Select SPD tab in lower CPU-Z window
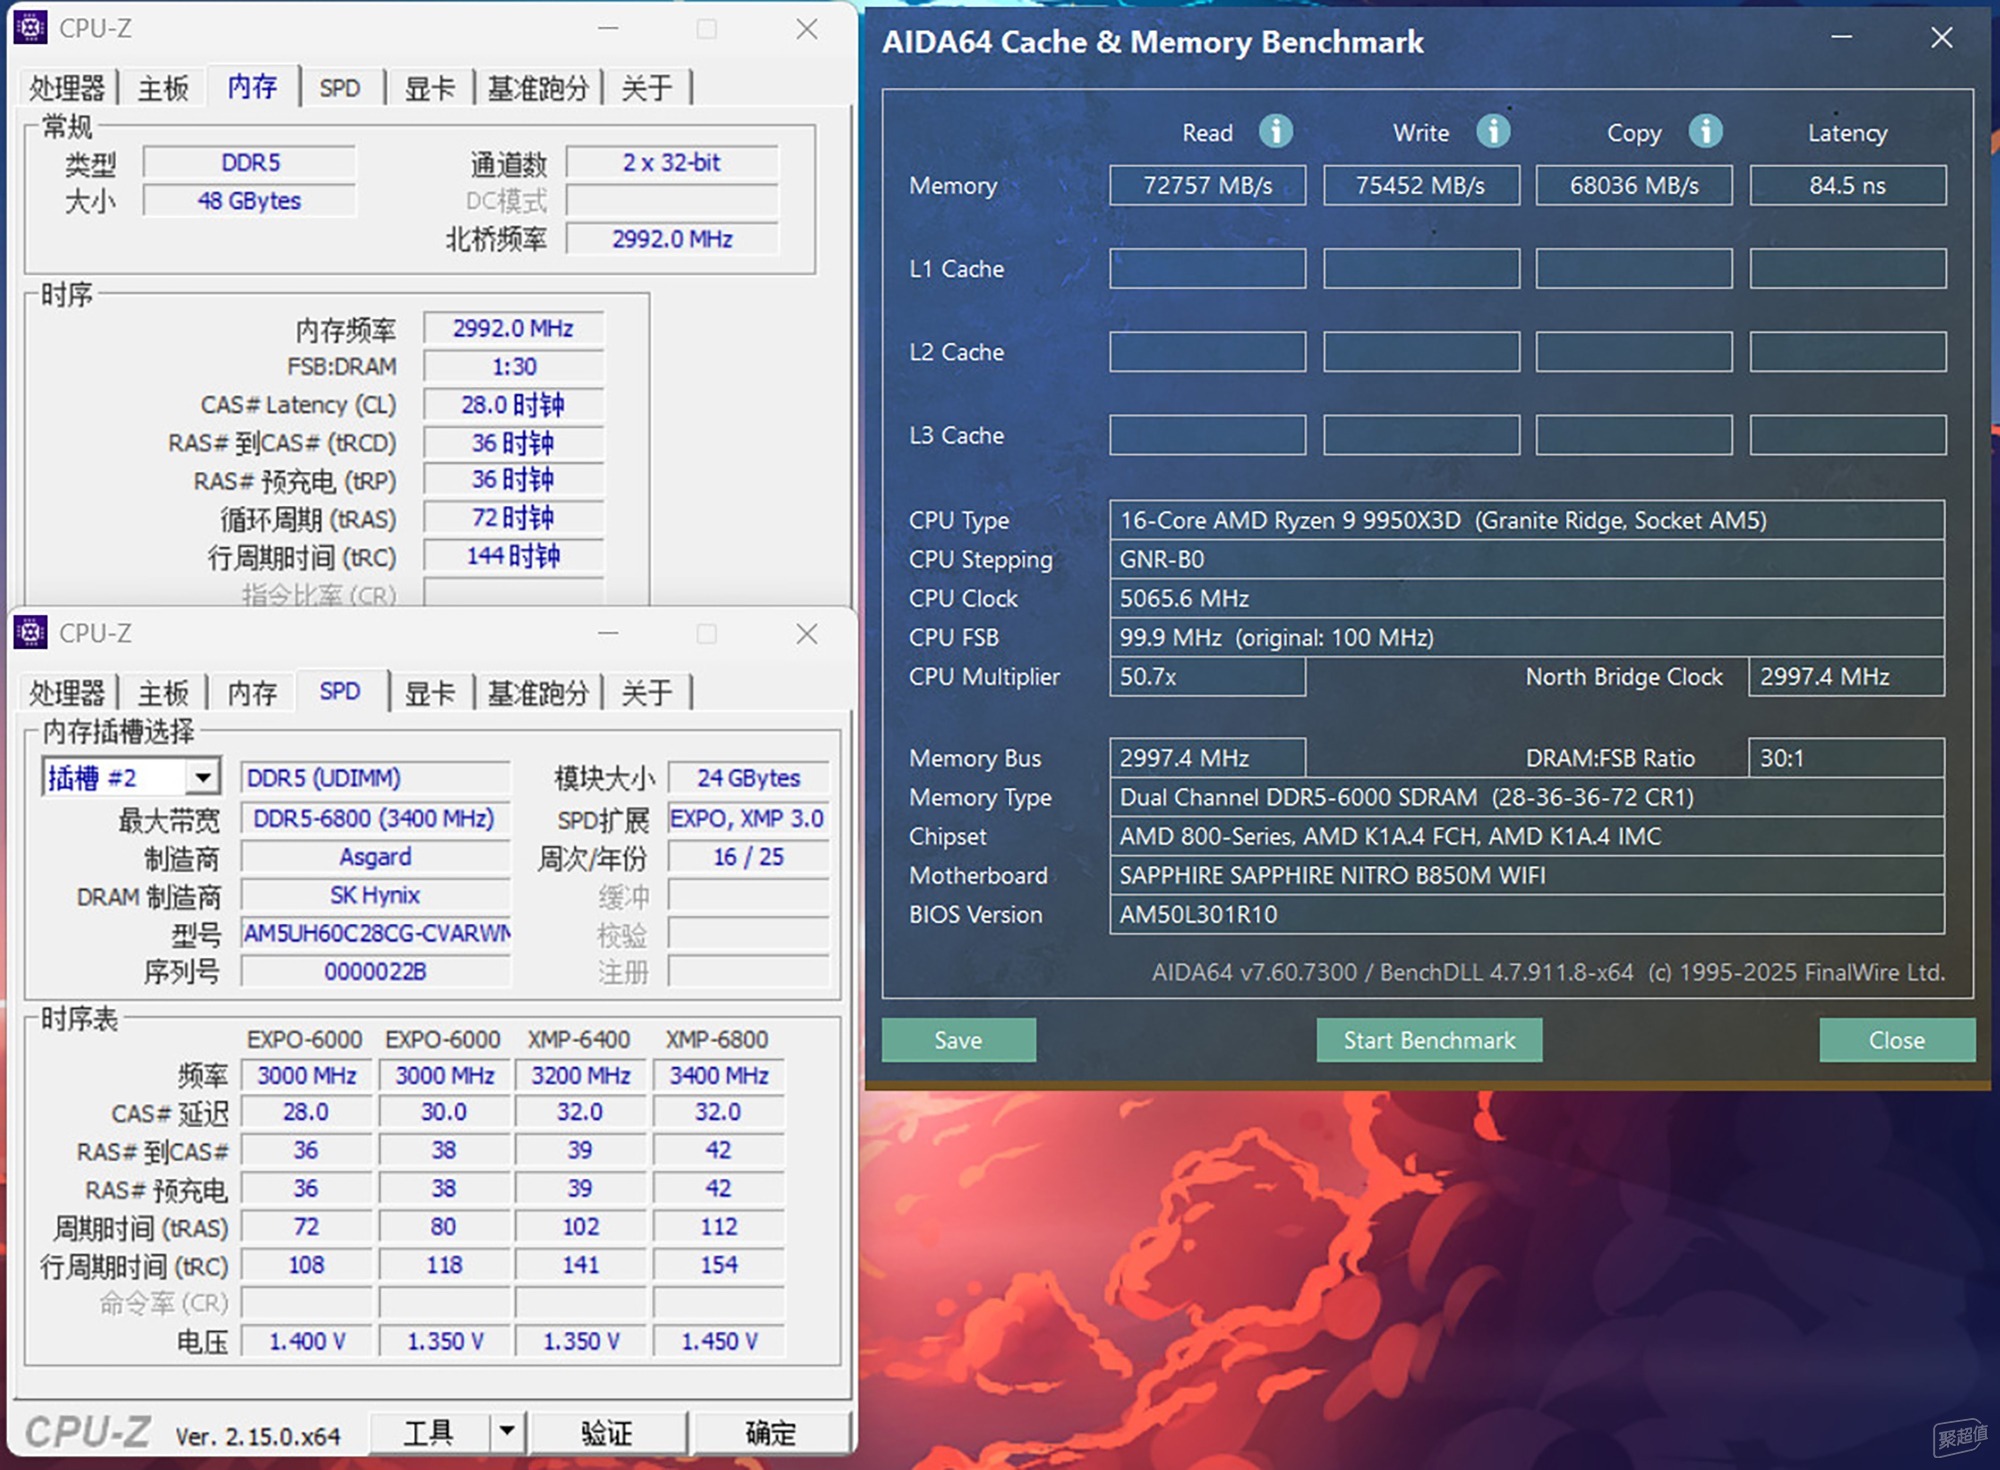Image resolution: width=2000 pixels, height=1470 pixels. pyautogui.click(x=340, y=691)
